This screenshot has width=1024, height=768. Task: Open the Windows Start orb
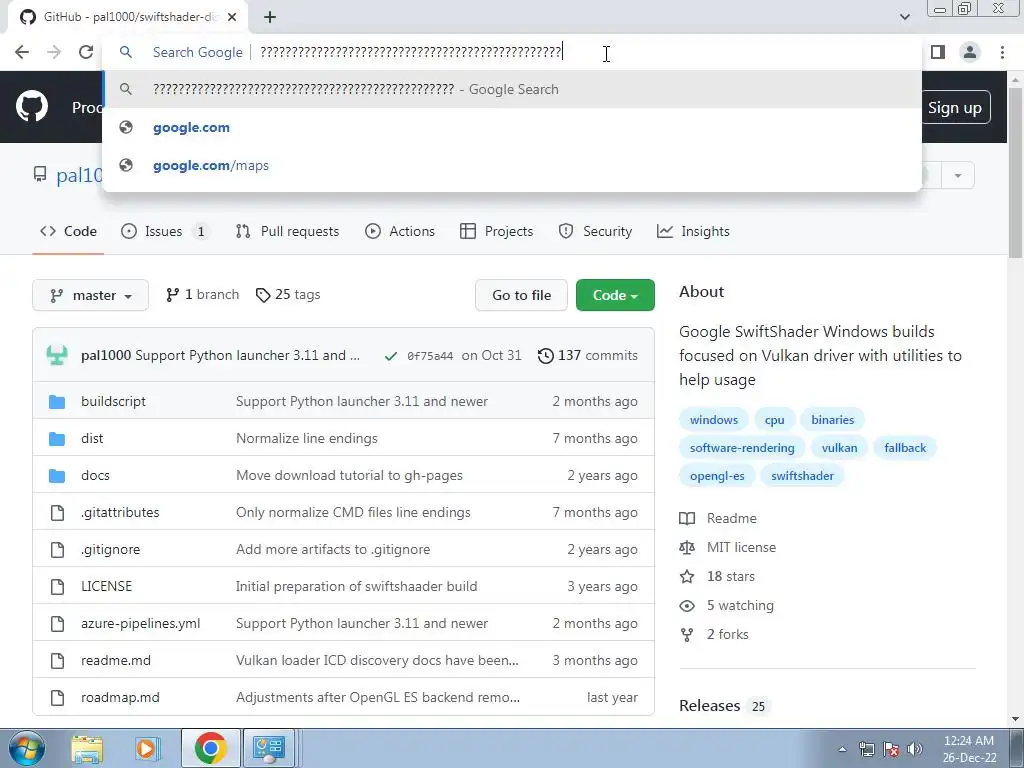[x=27, y=748]
